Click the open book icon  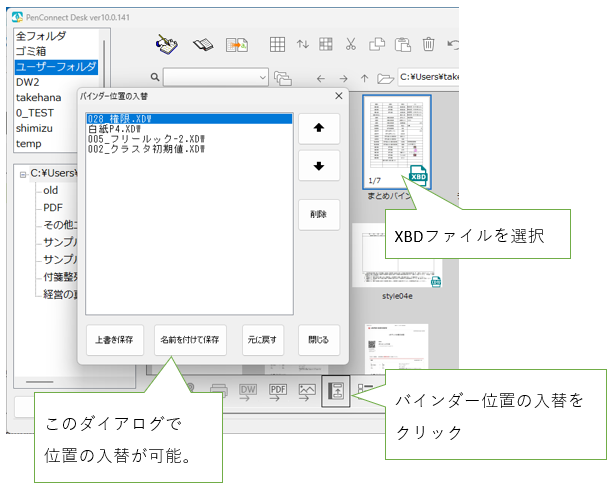tap(203, 44)
